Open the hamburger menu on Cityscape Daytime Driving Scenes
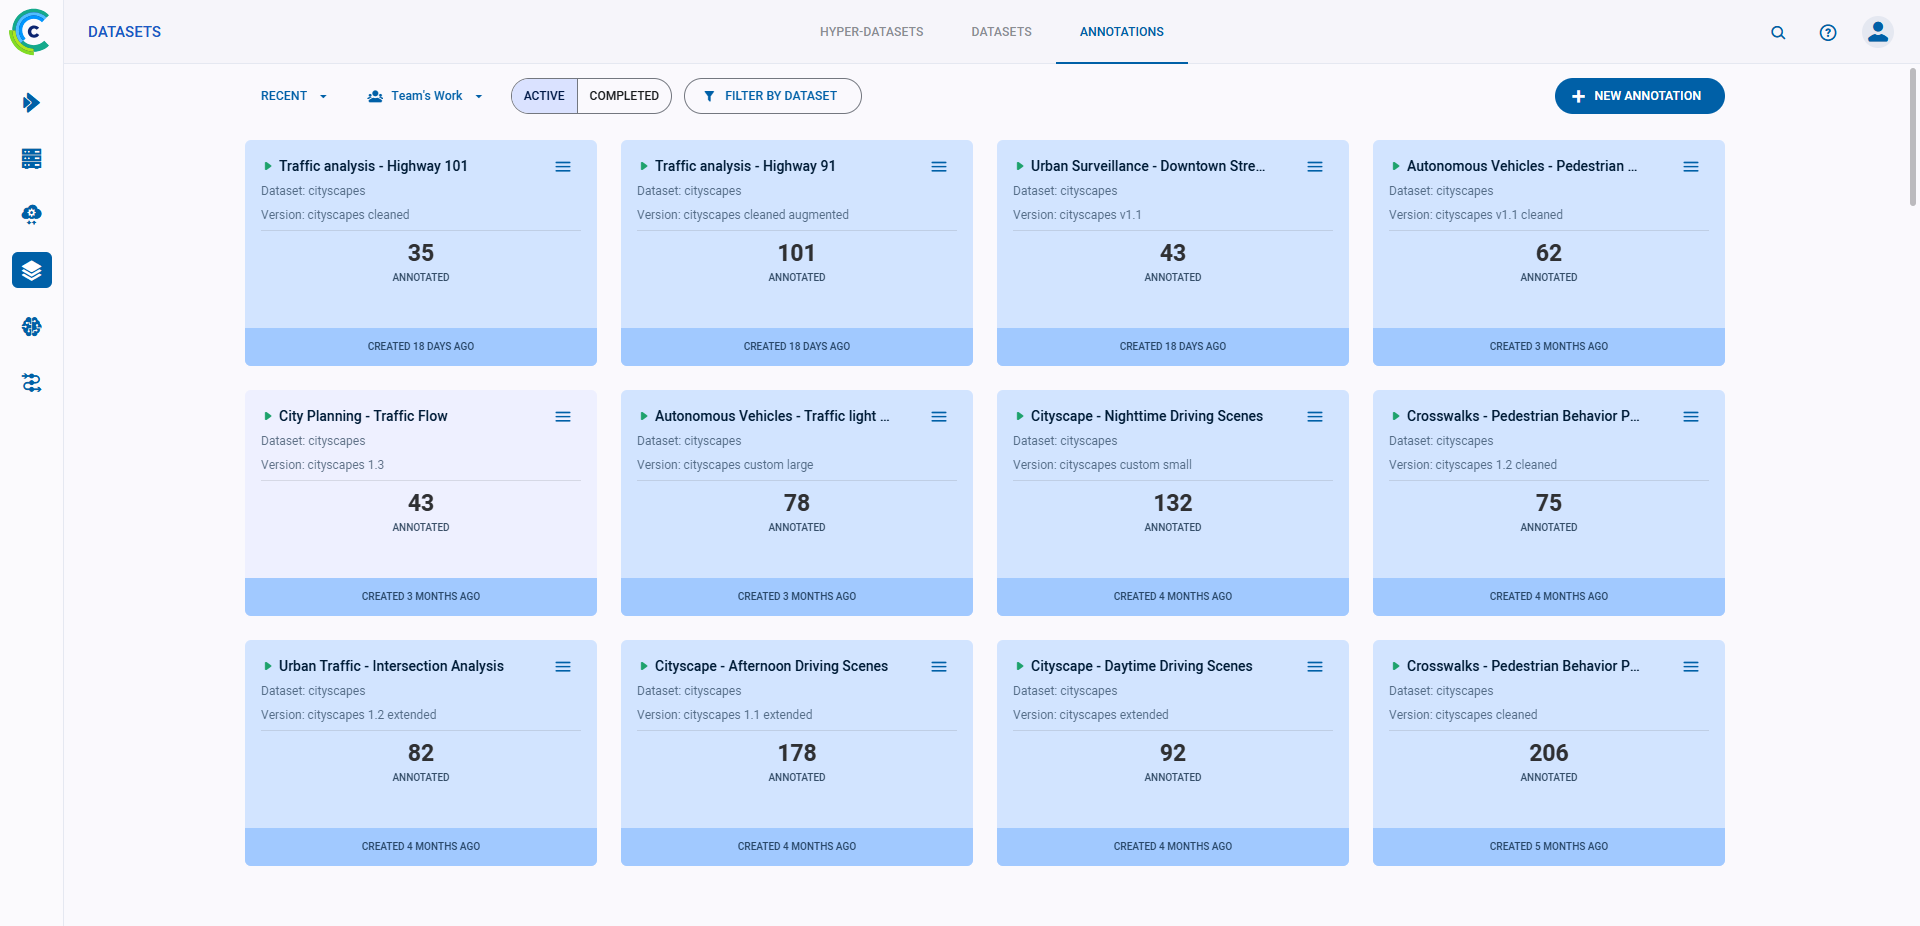 [1315, 666]
